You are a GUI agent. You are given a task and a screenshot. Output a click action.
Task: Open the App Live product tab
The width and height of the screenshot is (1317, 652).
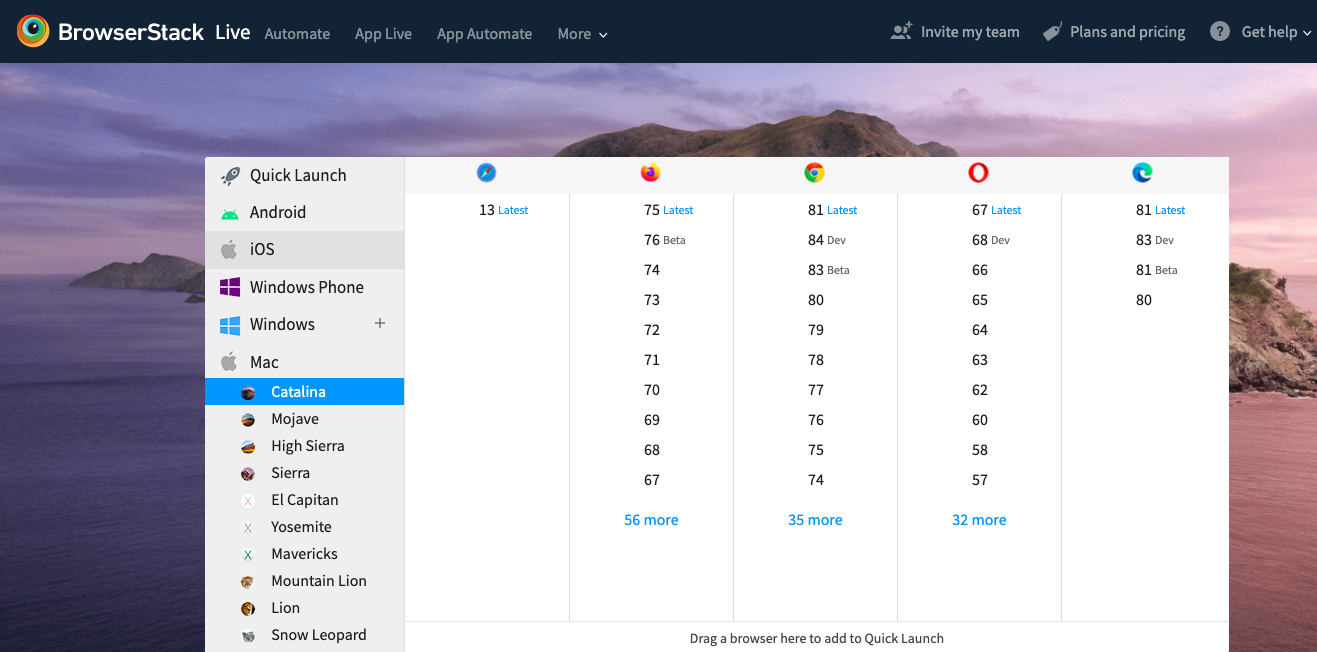(x=383, y=34)
